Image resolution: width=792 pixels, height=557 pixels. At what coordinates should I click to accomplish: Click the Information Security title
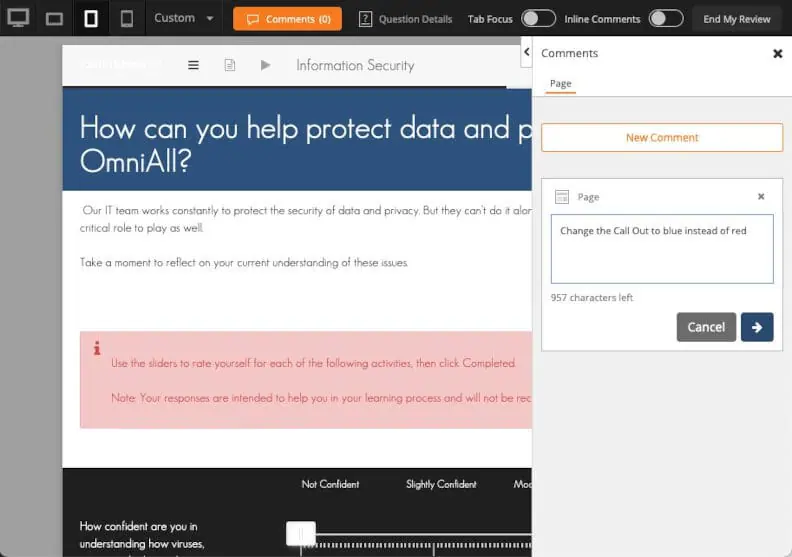[x=355, y=65]
